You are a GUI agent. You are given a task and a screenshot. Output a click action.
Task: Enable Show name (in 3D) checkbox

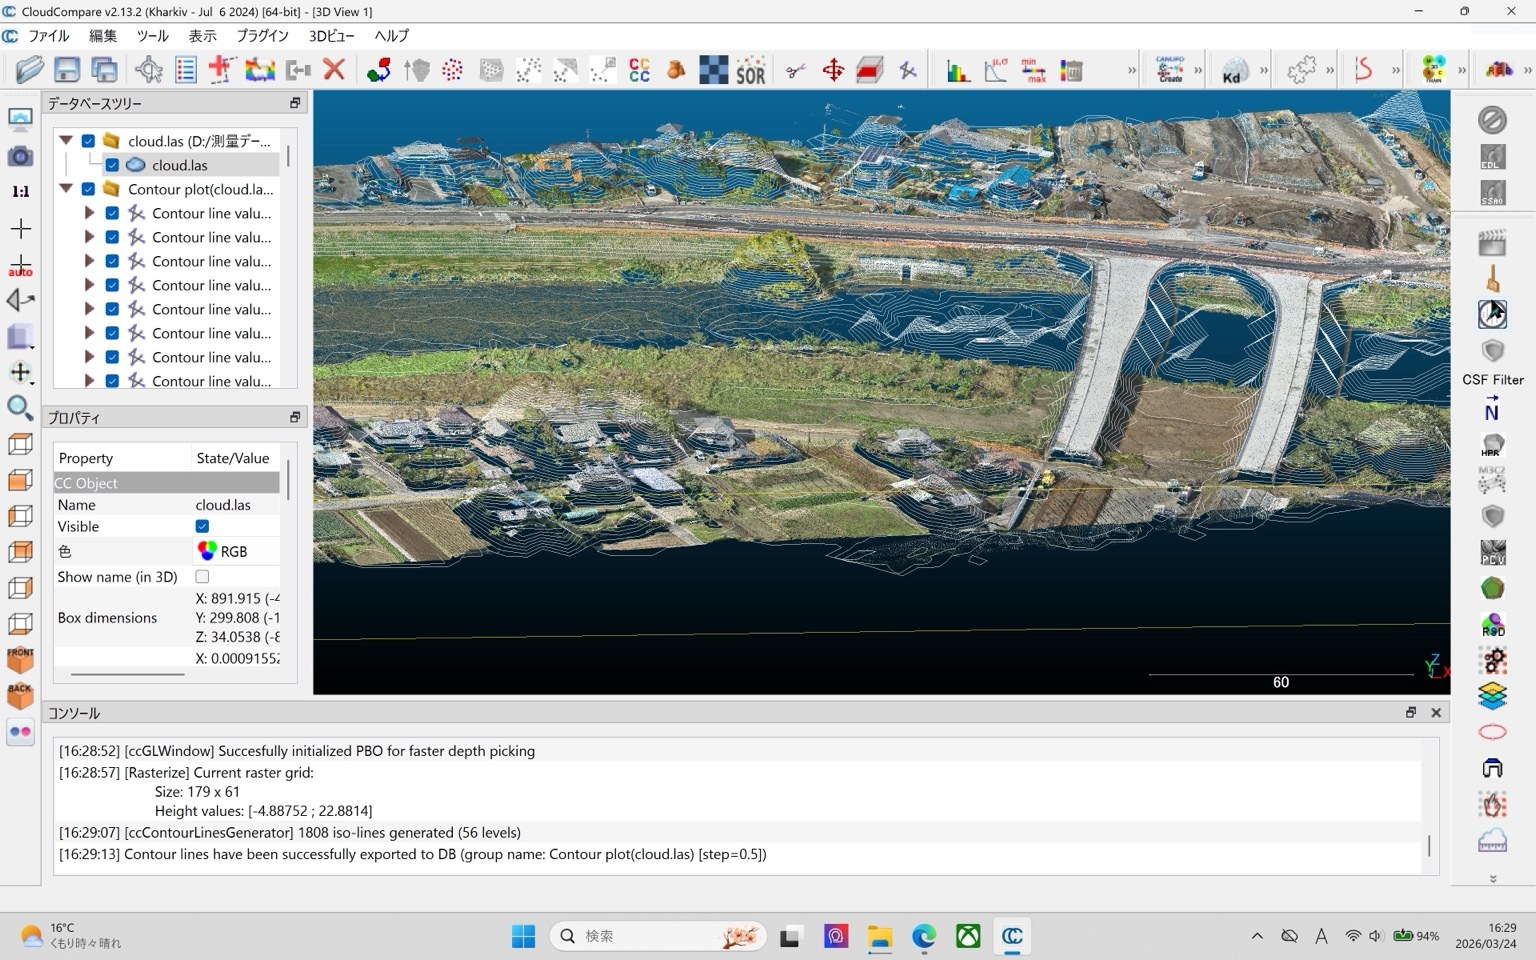(202, 577)
